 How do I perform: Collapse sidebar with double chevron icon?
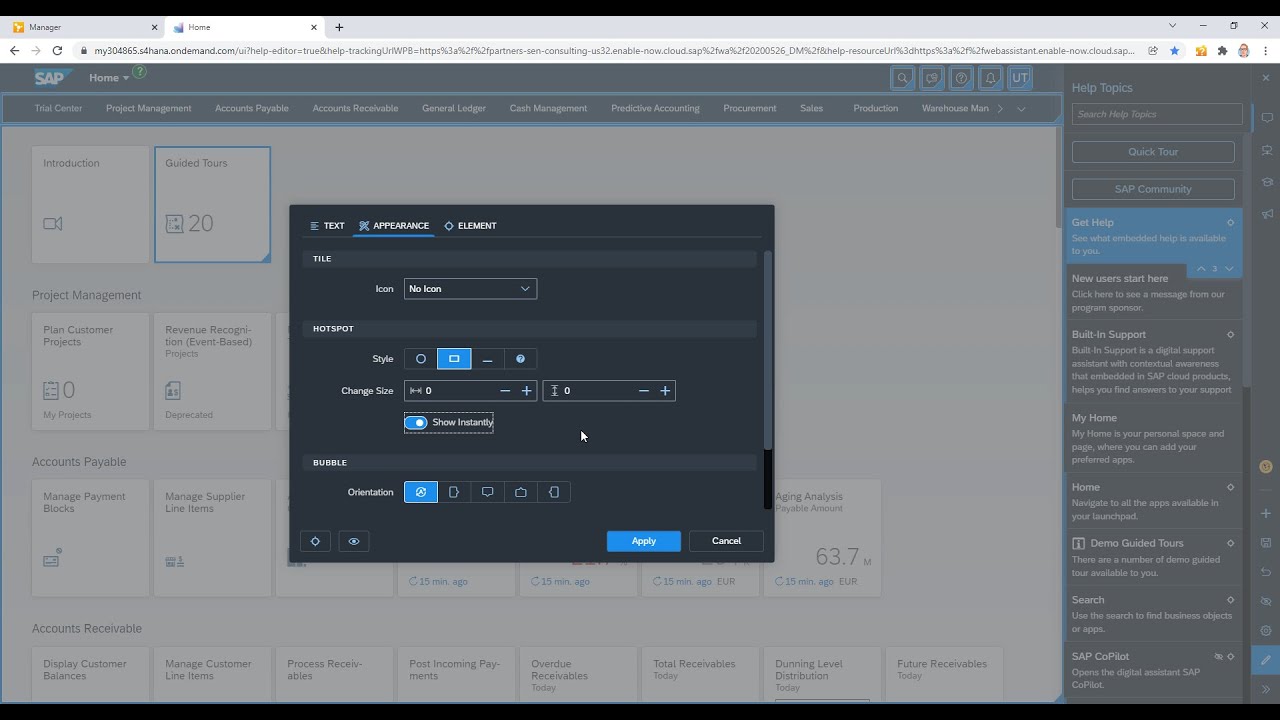click(x=1266, y=689)
